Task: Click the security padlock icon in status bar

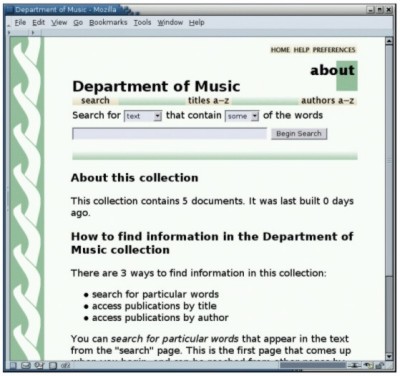Action: (x=380, y=366)
